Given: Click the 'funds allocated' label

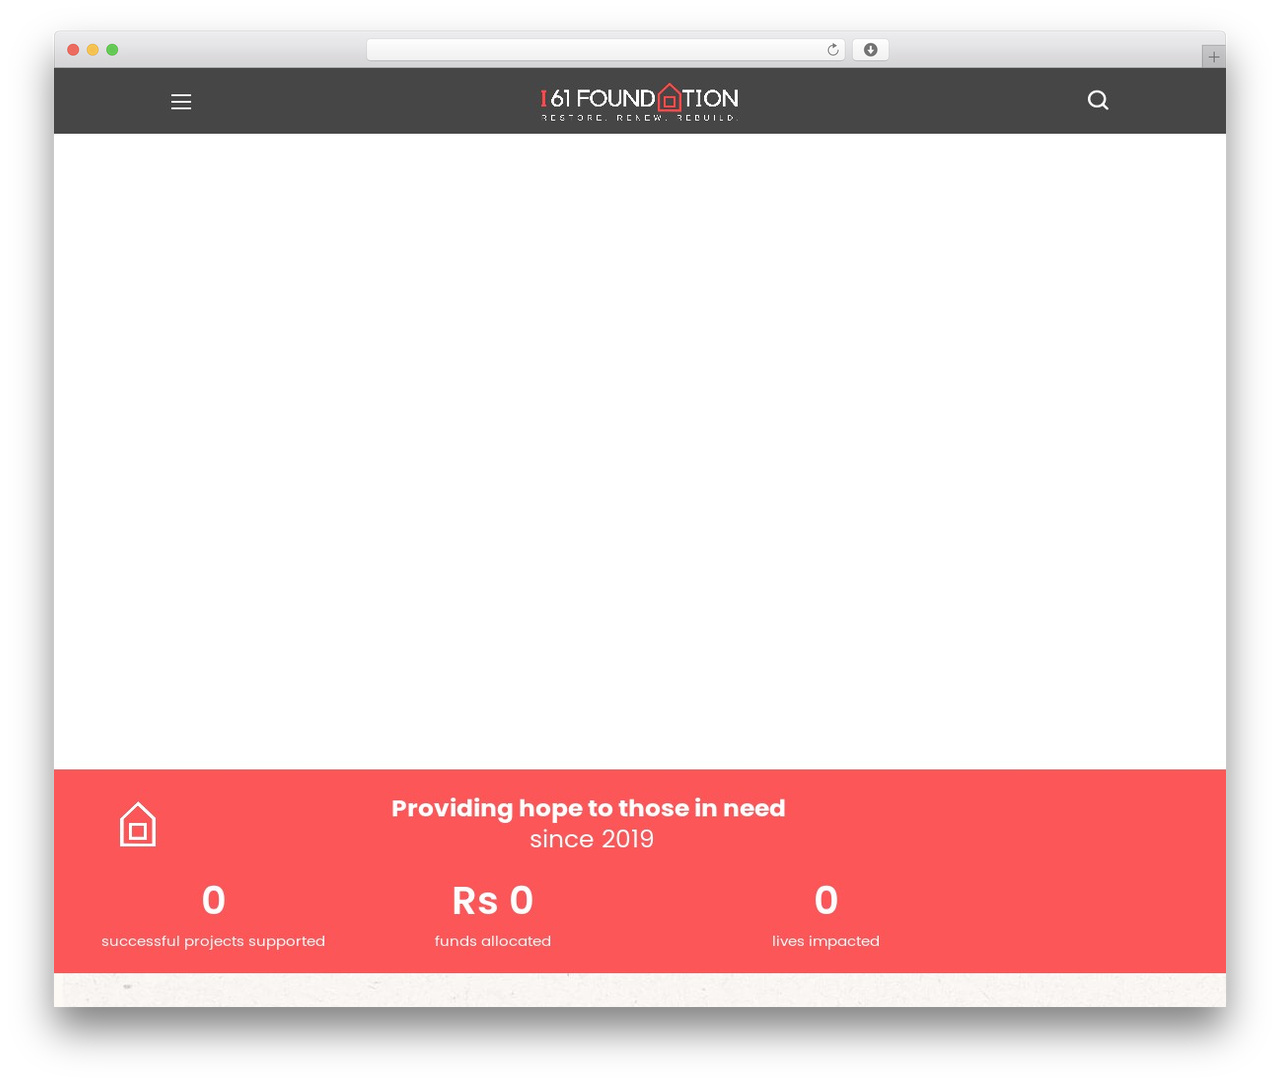Looking at the screenshot, I should [x=493, y=941].
